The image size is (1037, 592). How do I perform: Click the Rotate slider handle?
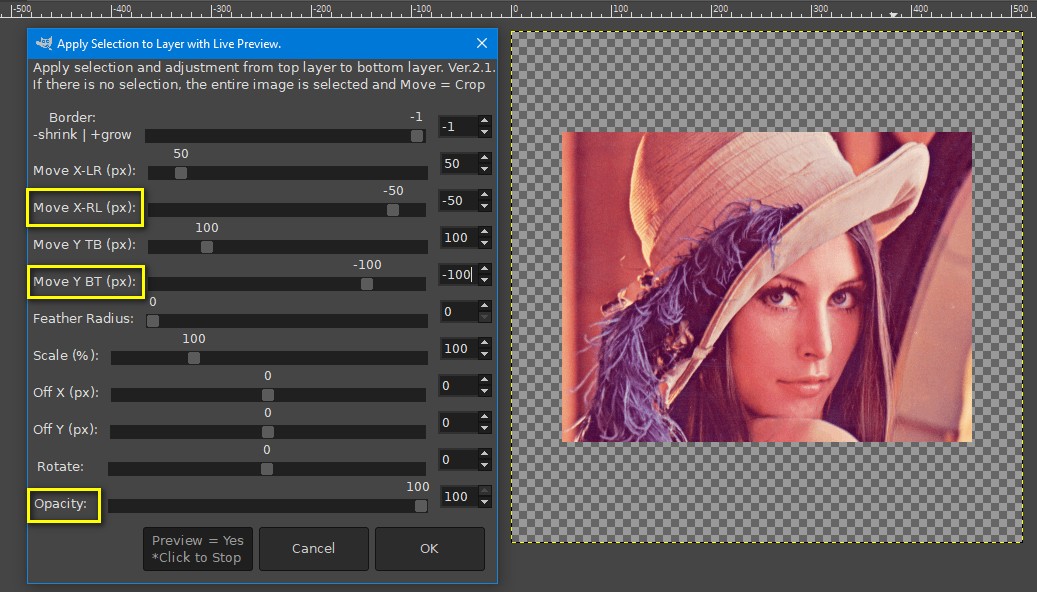coord(267,469)
